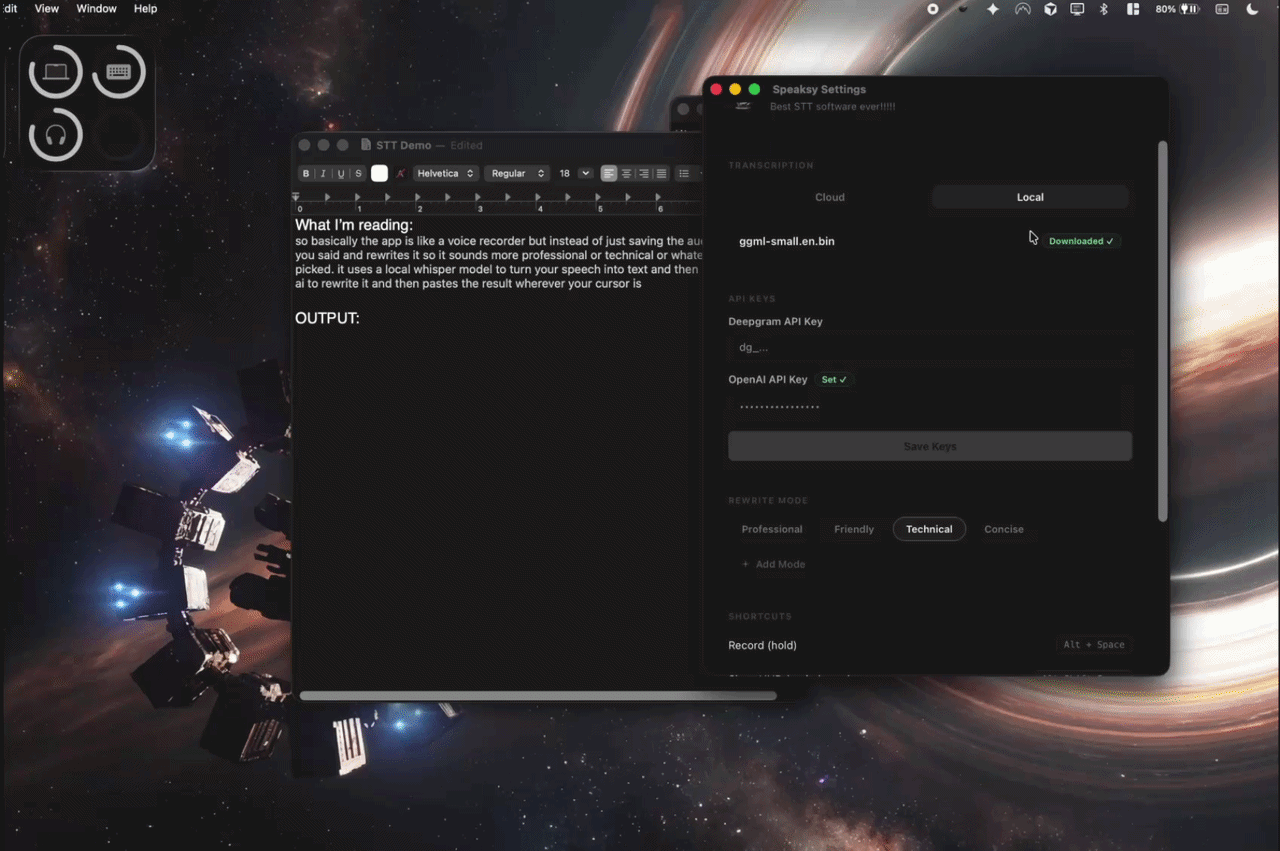Open the Helvetica font family dropdown
Screen dimensions: 1280x851
click(445, 173)
